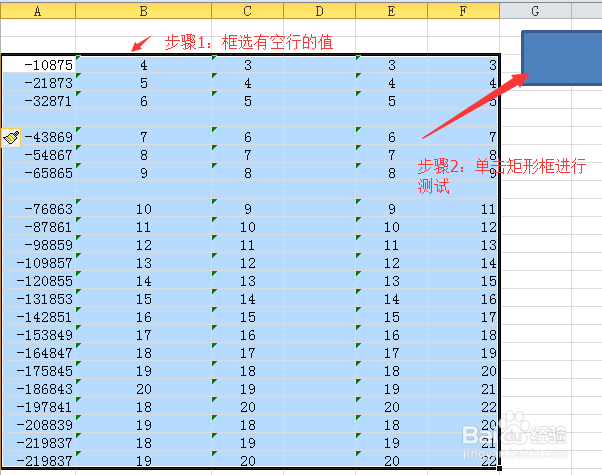Select column E header
602x475 pixels.
(391, 11)
